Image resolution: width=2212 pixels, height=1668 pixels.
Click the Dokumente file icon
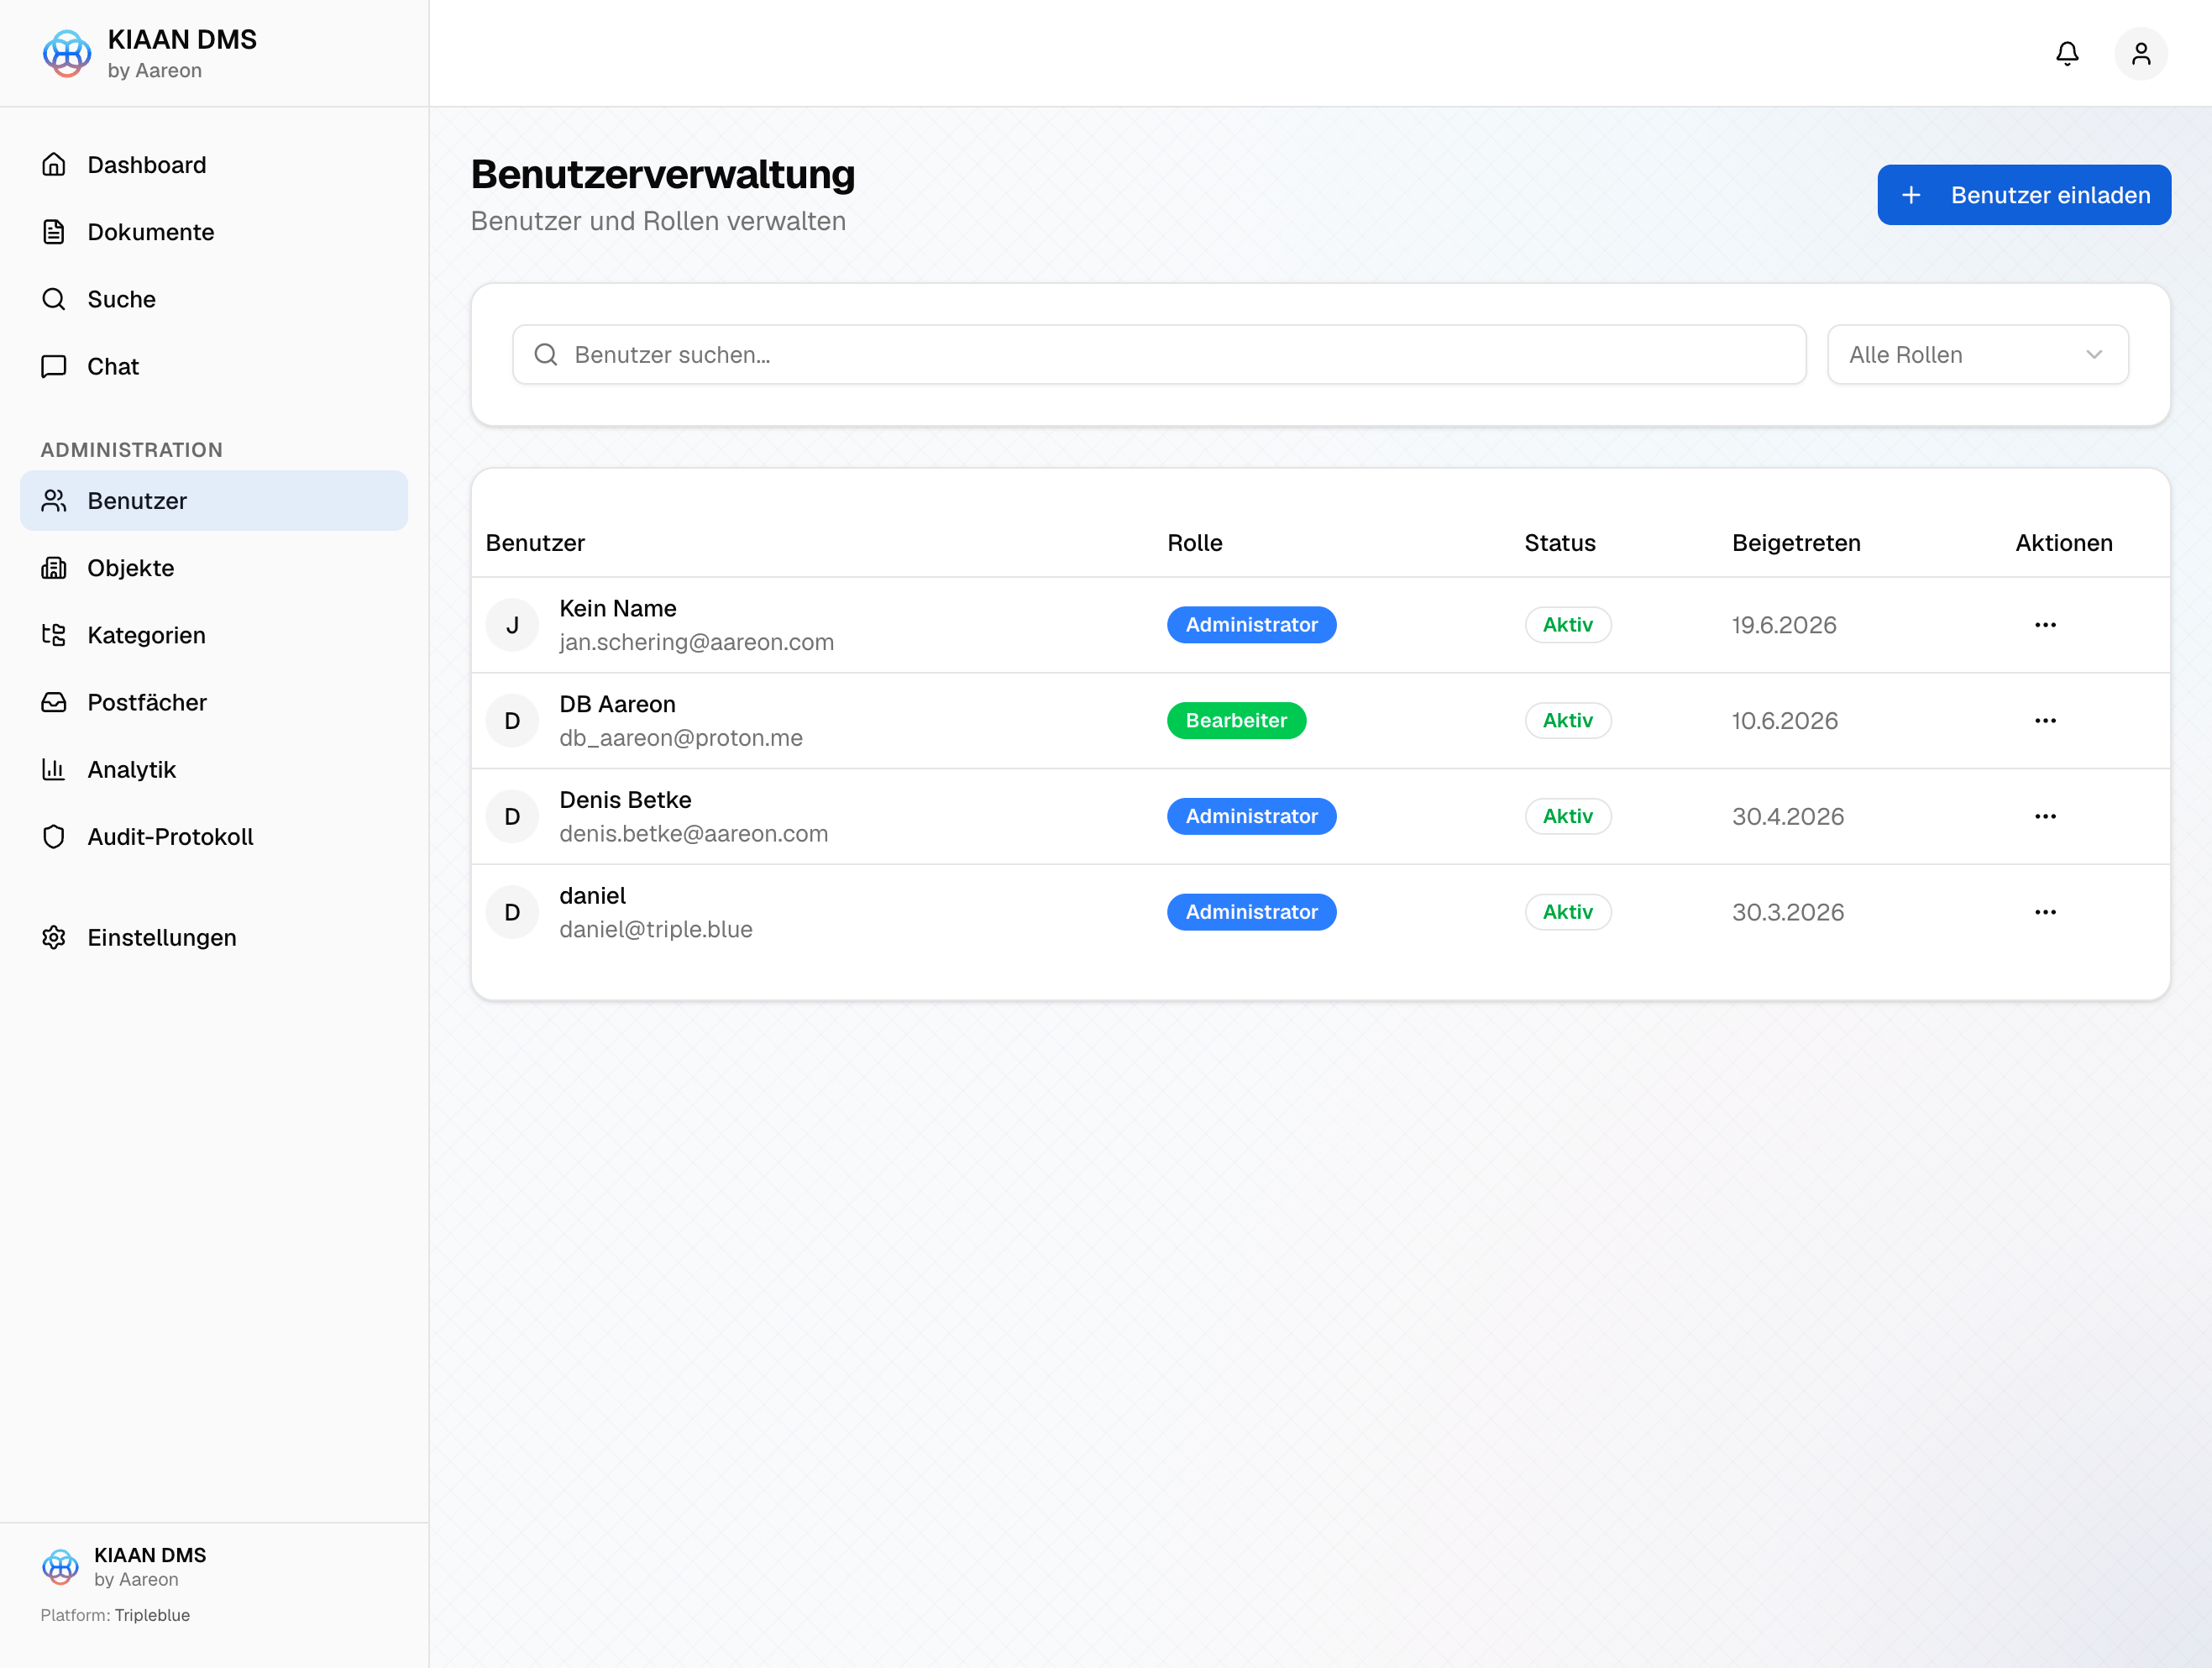pyautogui.click(x=54, y=231)
